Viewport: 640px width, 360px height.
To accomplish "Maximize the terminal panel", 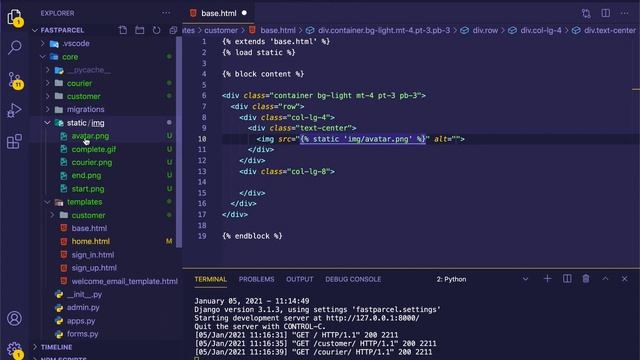I will (605, 279).
